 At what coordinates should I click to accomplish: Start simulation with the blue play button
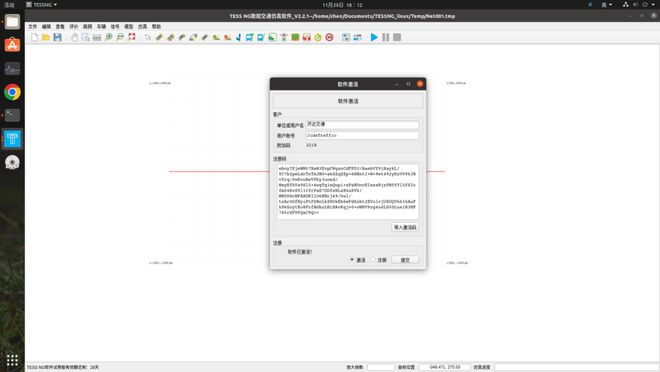tap(374, 37)
